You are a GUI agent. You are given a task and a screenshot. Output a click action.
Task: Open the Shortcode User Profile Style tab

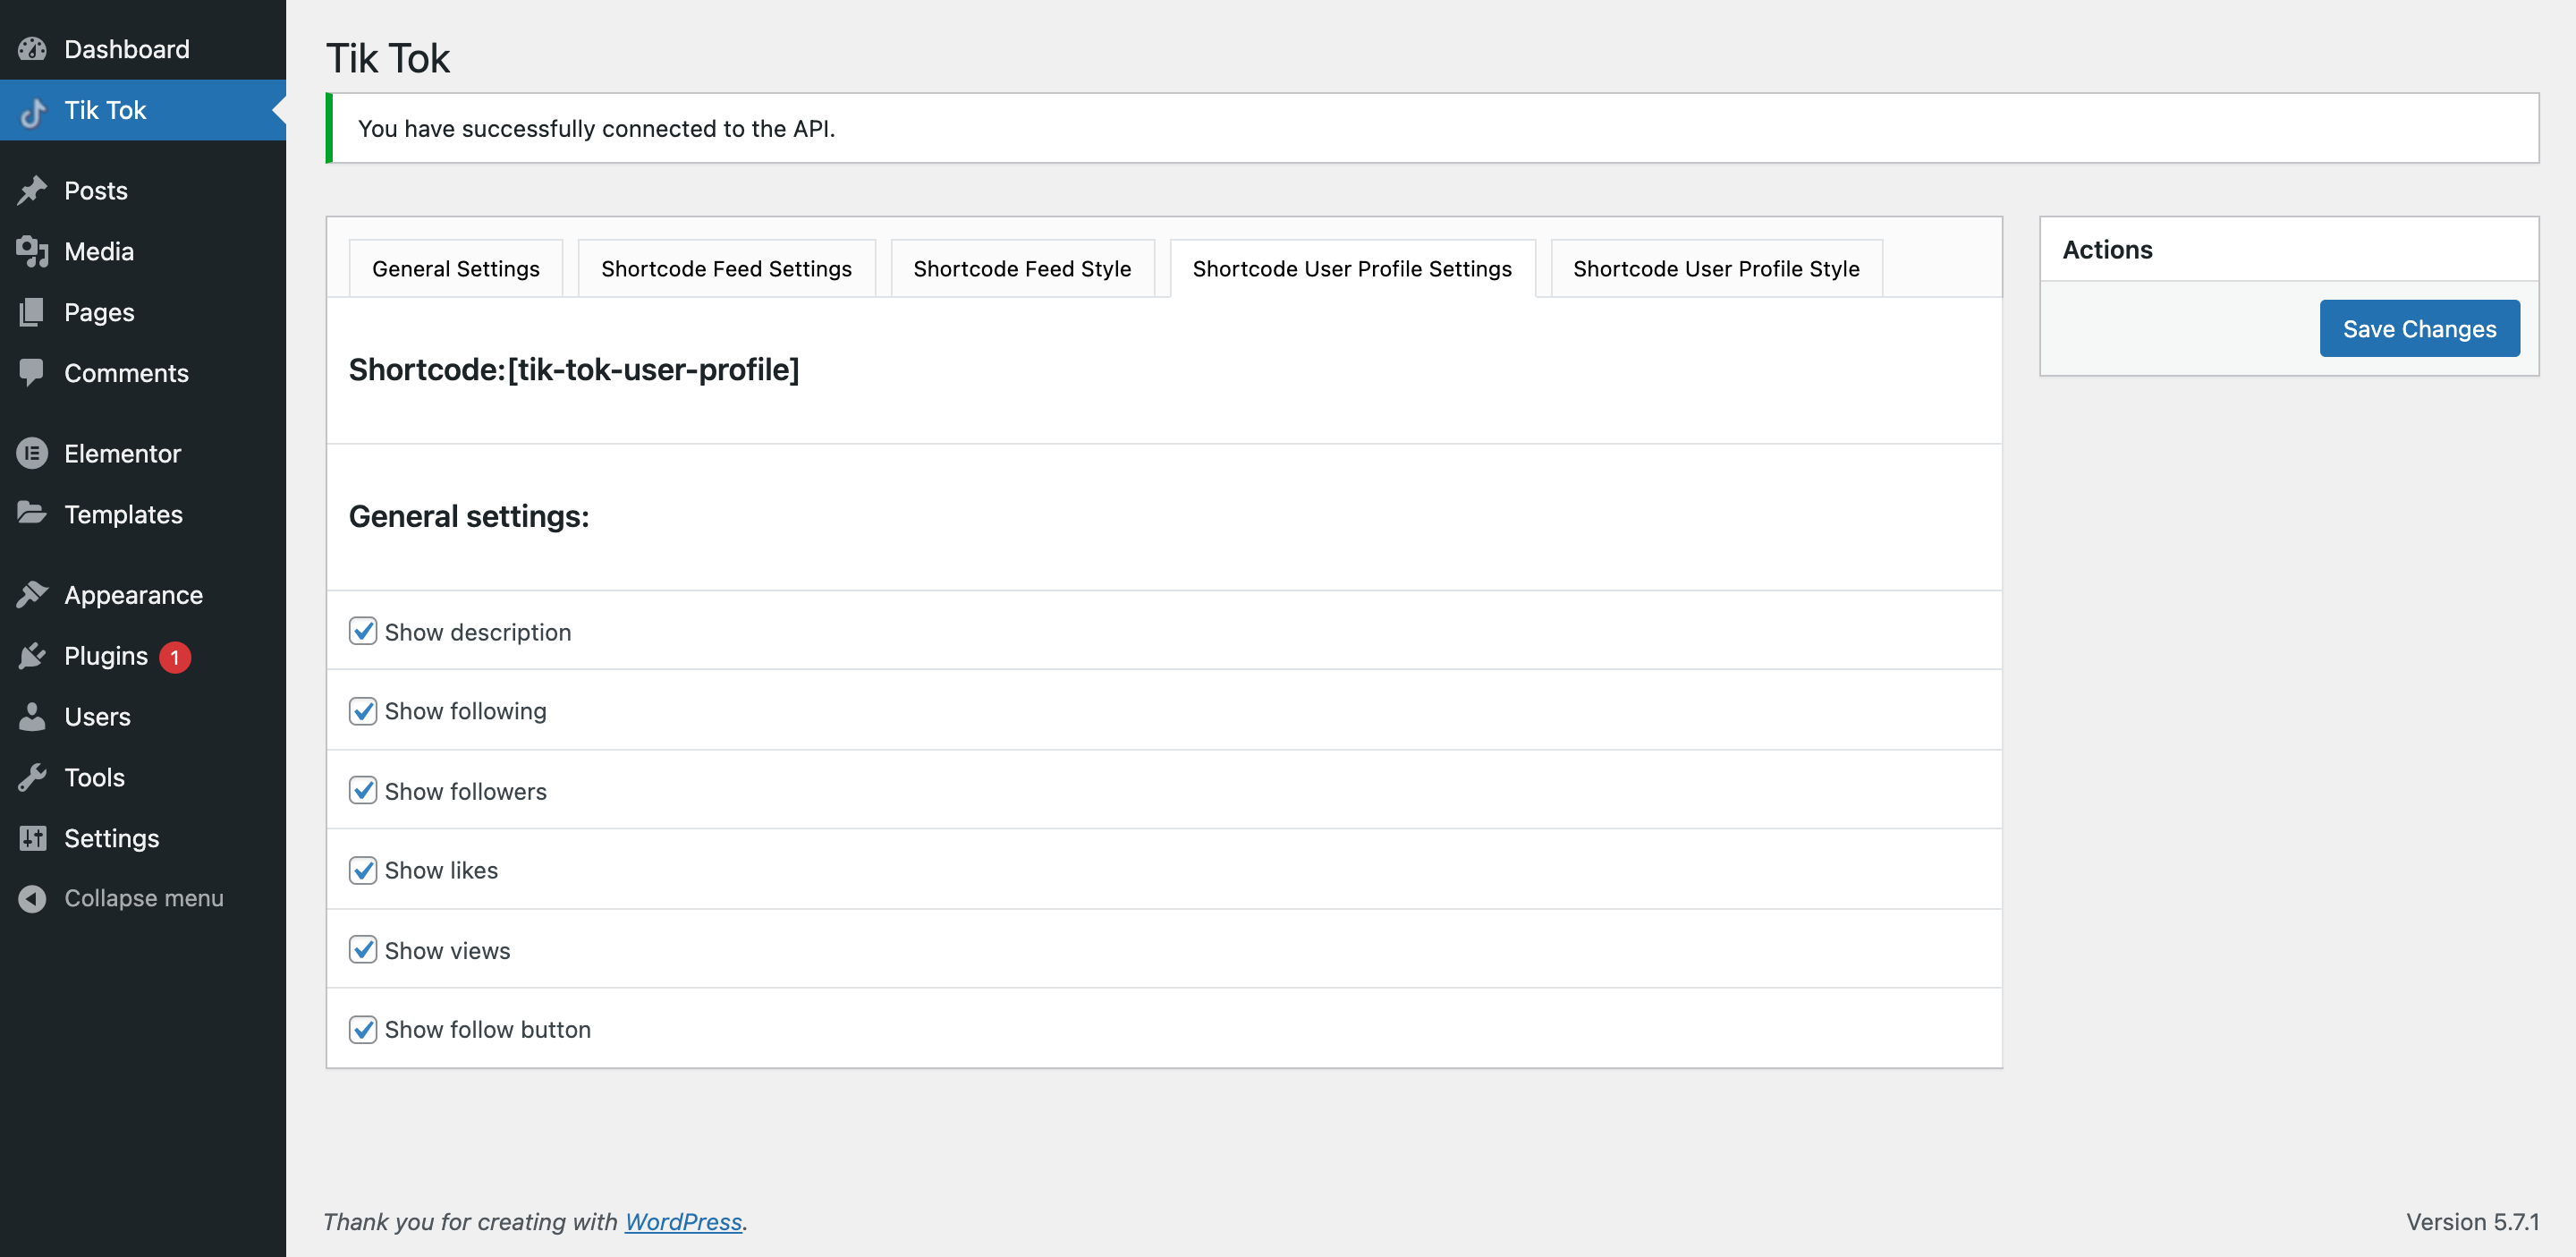tap(1715, 268)
